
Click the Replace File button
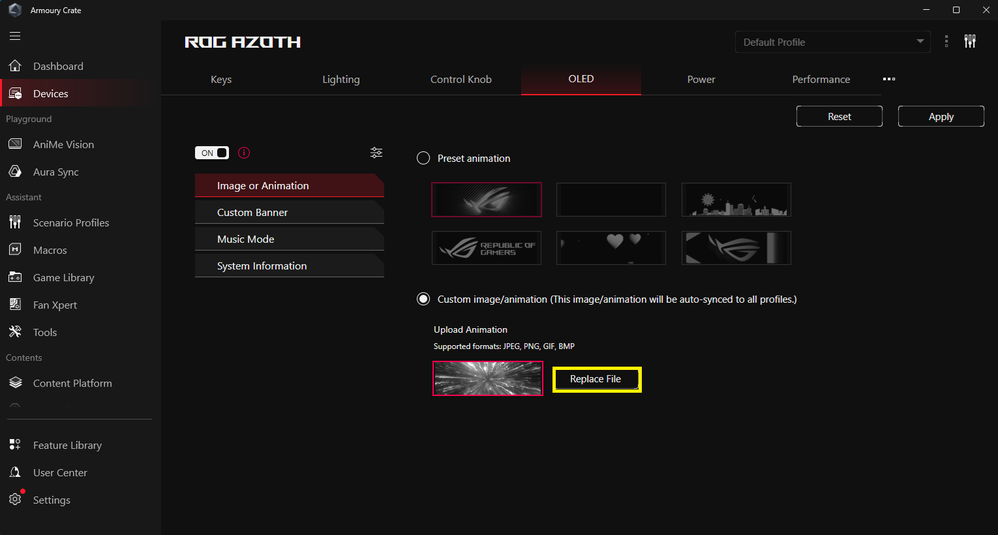coord(596,379)
